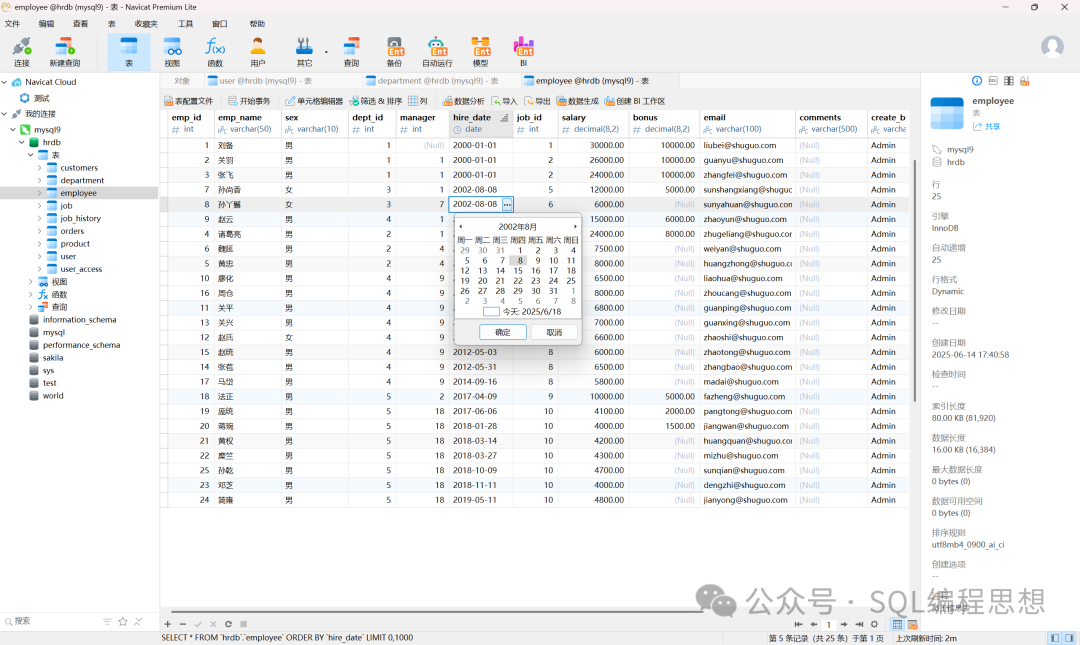
Task: Click the 筛选 & 排序 button
Action: (375, 101)
